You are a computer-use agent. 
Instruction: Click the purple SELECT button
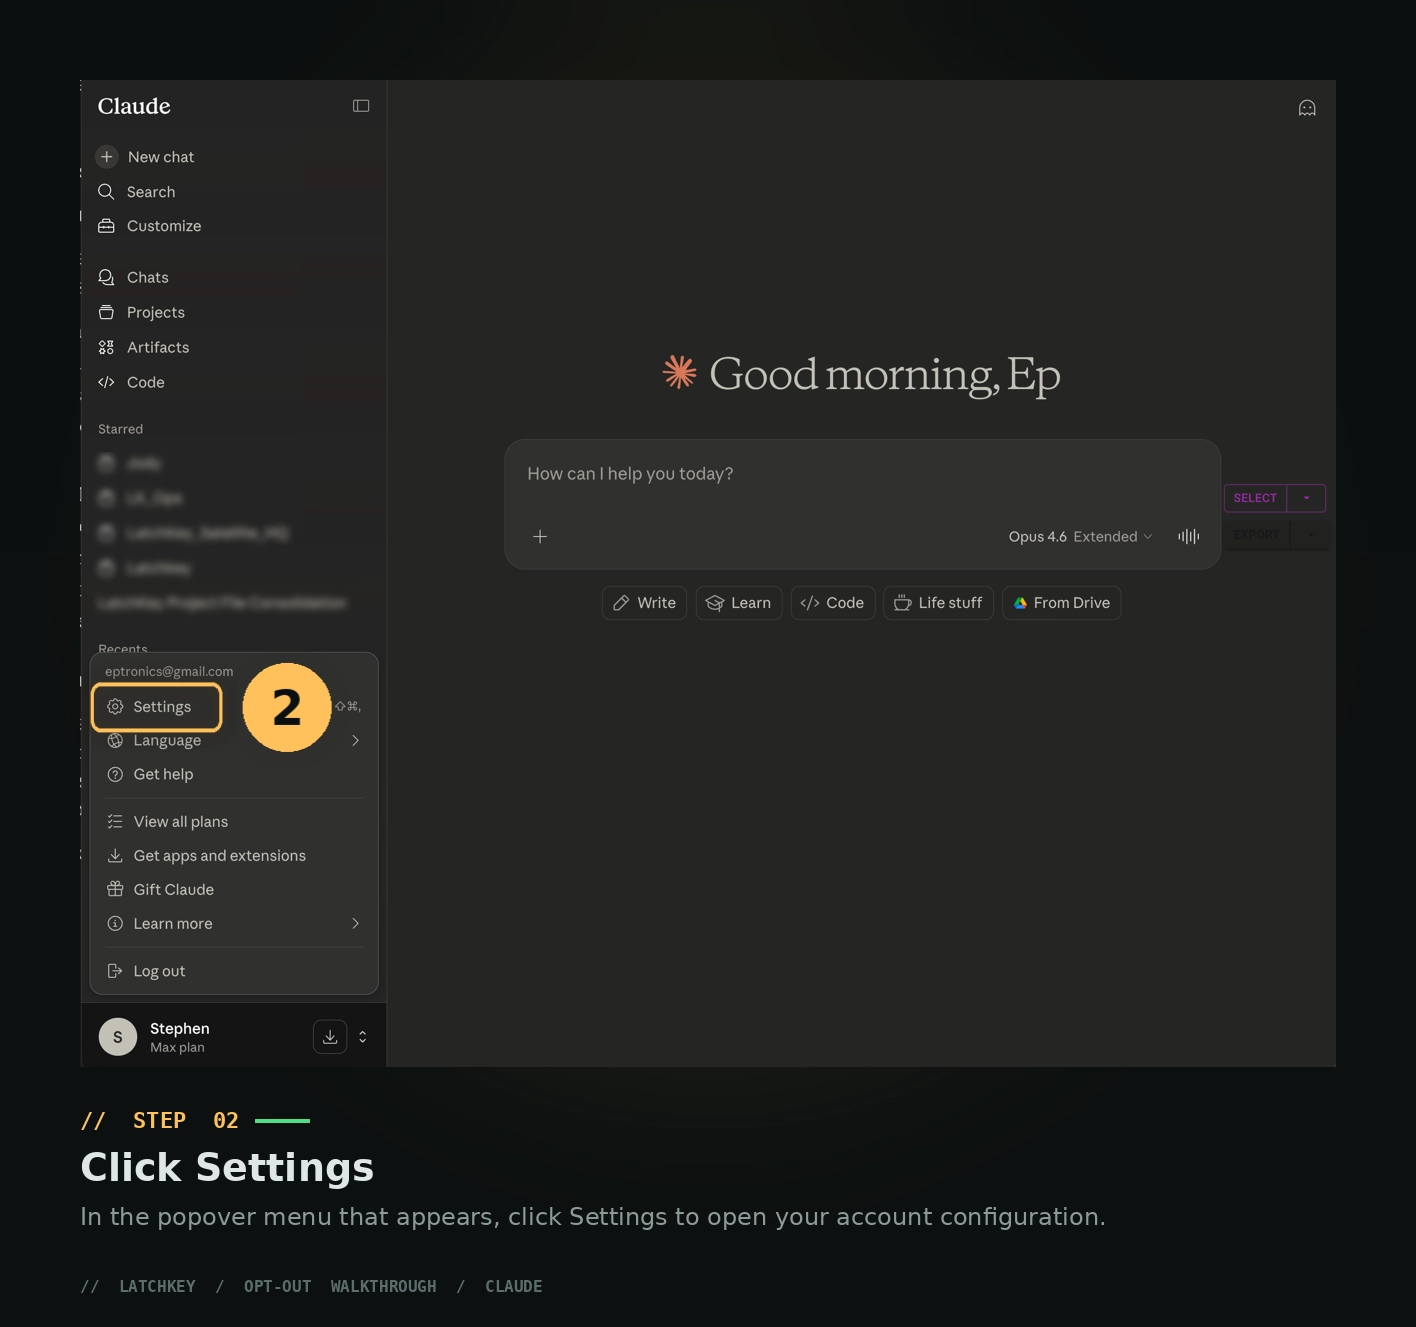click(1255, 498)
